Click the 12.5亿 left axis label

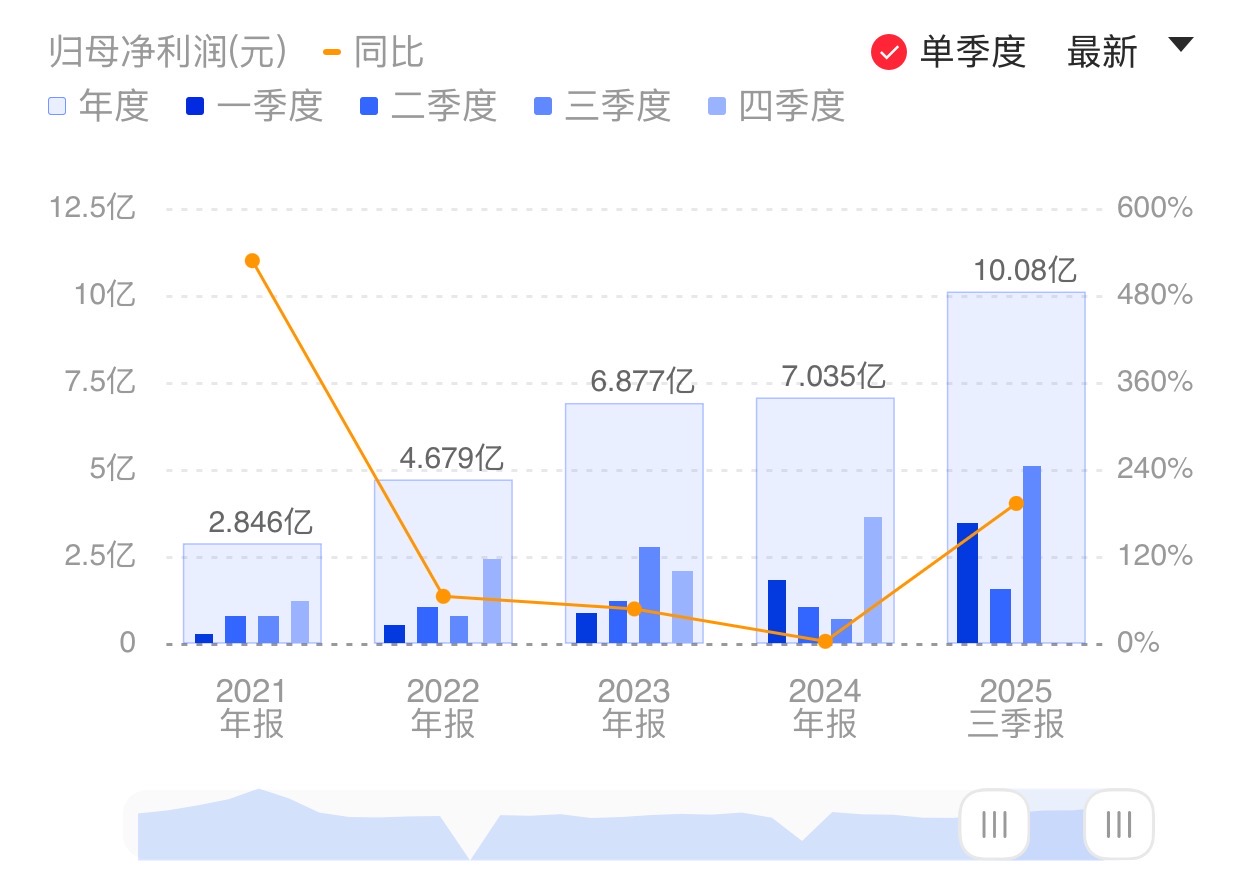pyautogui.click(x=92, y=208)
